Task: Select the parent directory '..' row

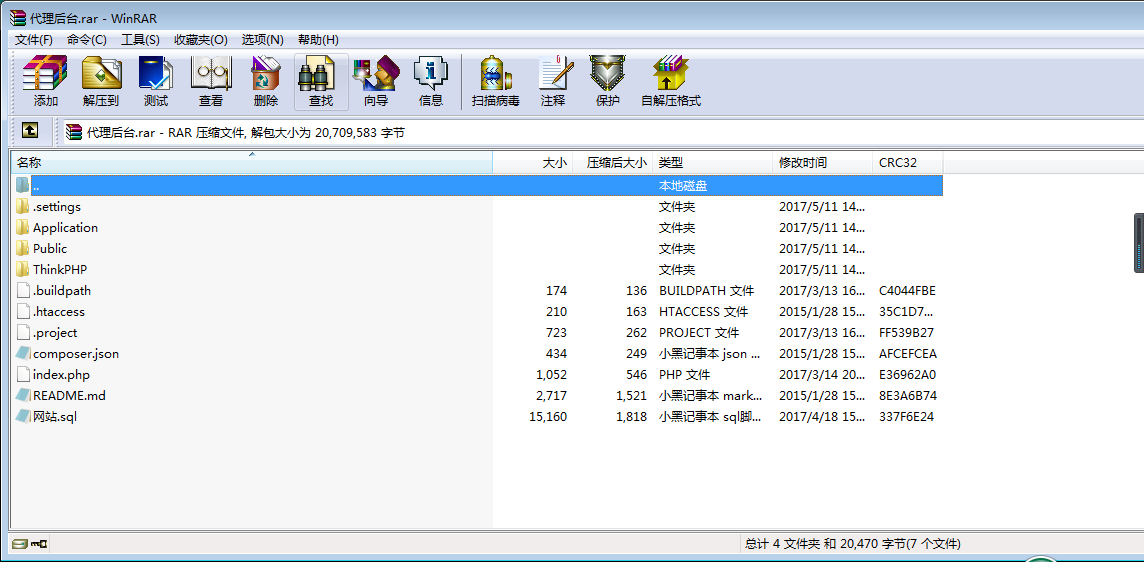Action: pyautogui.click(x=478, y=185)
